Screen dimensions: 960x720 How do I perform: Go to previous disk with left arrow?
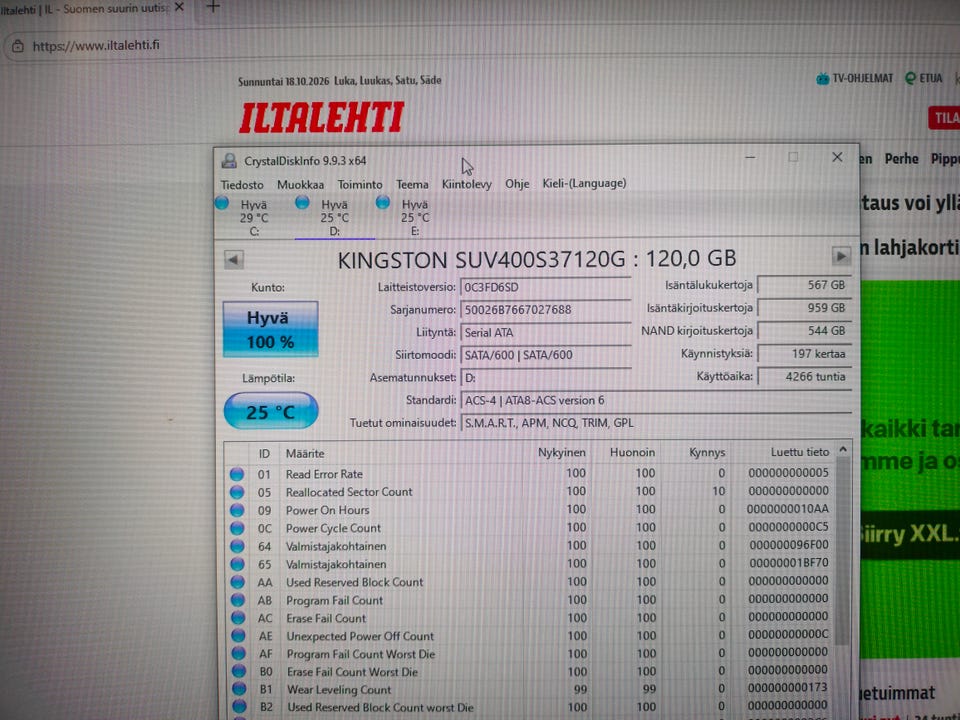tap(233, 260)
